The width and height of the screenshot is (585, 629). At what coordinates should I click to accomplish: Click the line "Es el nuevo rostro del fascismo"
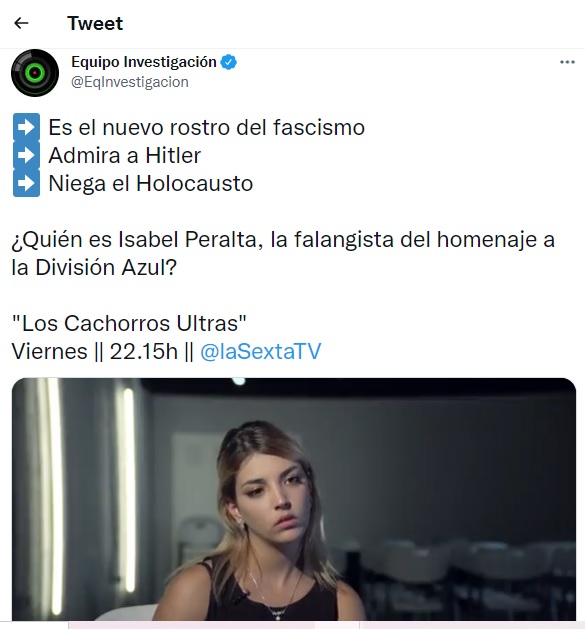pyautogui.click(x=206, y=128)
